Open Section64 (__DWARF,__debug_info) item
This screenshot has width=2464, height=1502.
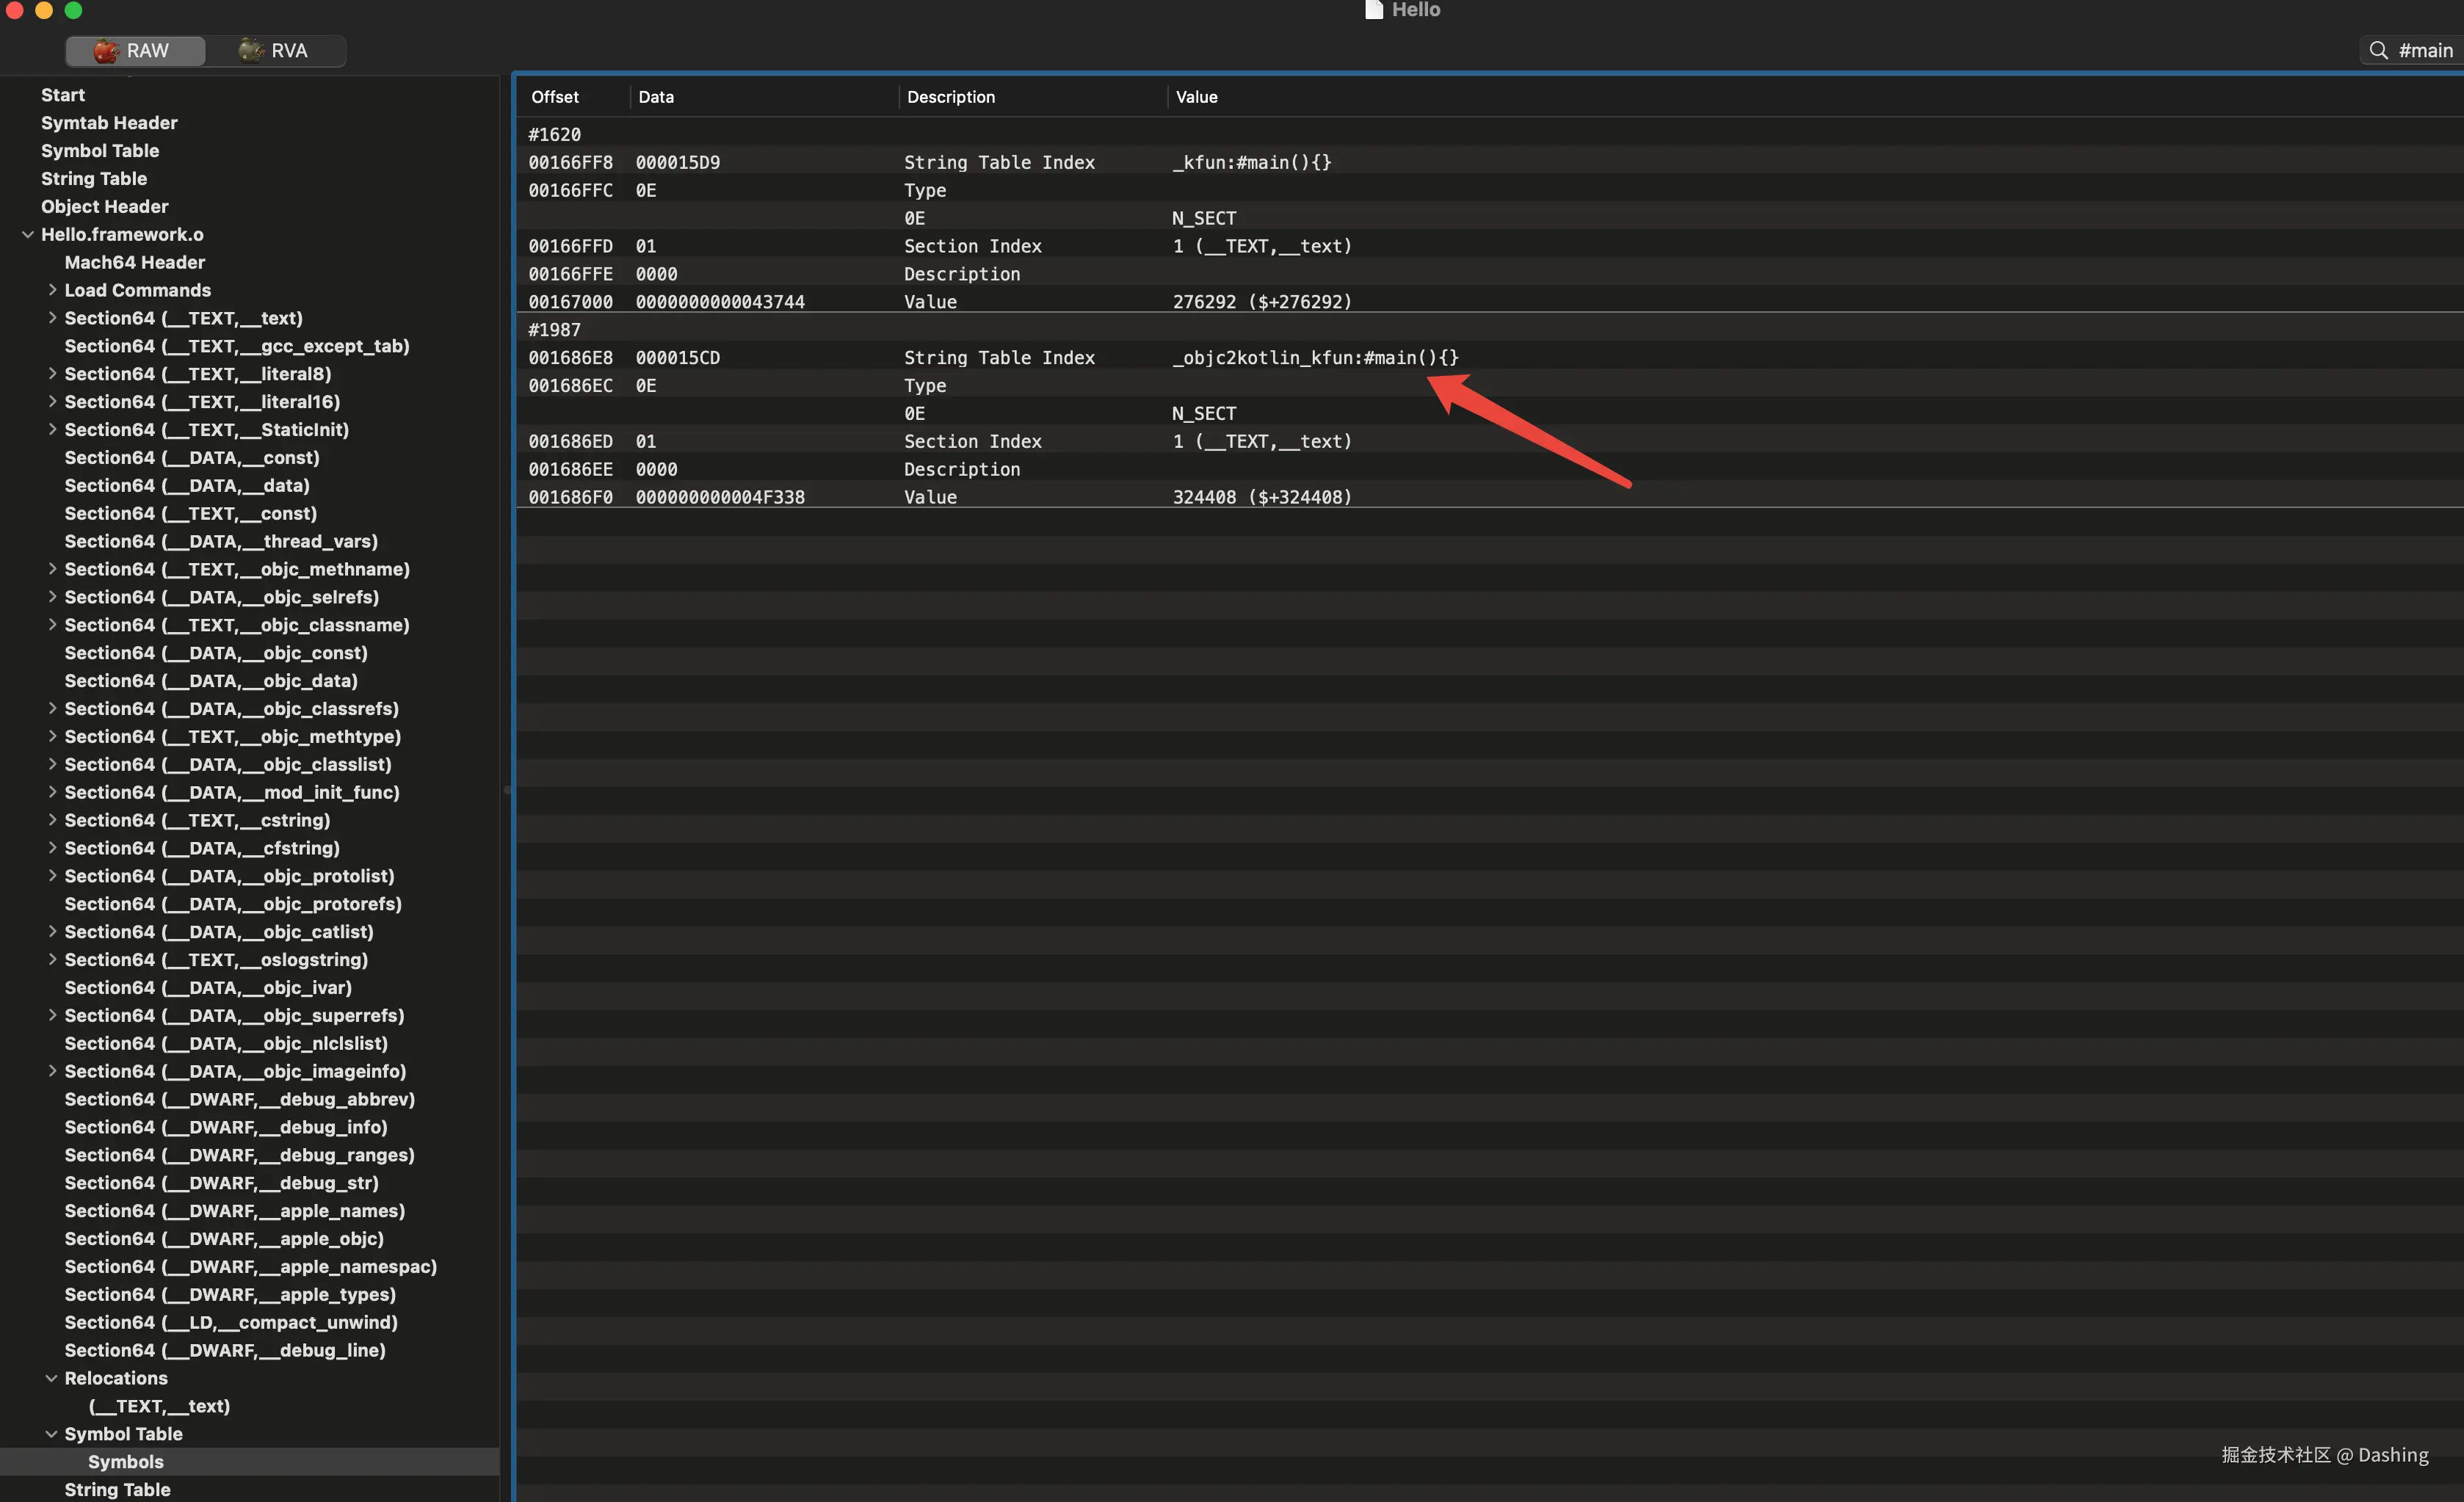coord(226,1127)
